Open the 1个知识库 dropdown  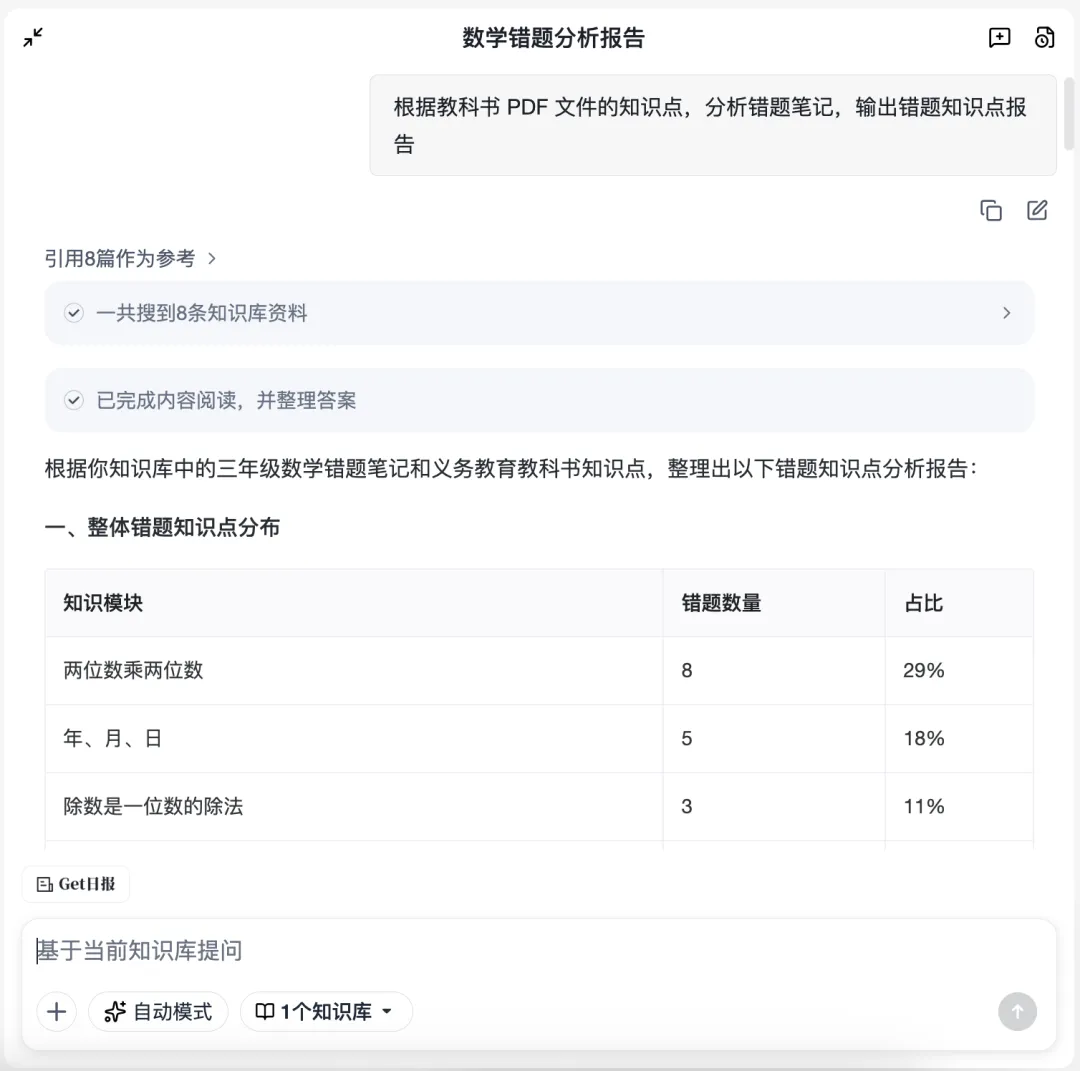(326, 1012)
